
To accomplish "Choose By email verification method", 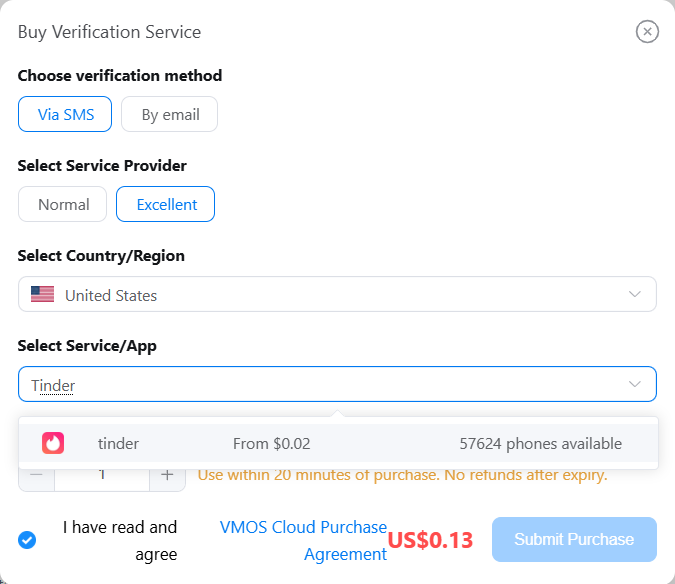I will 170,114.
